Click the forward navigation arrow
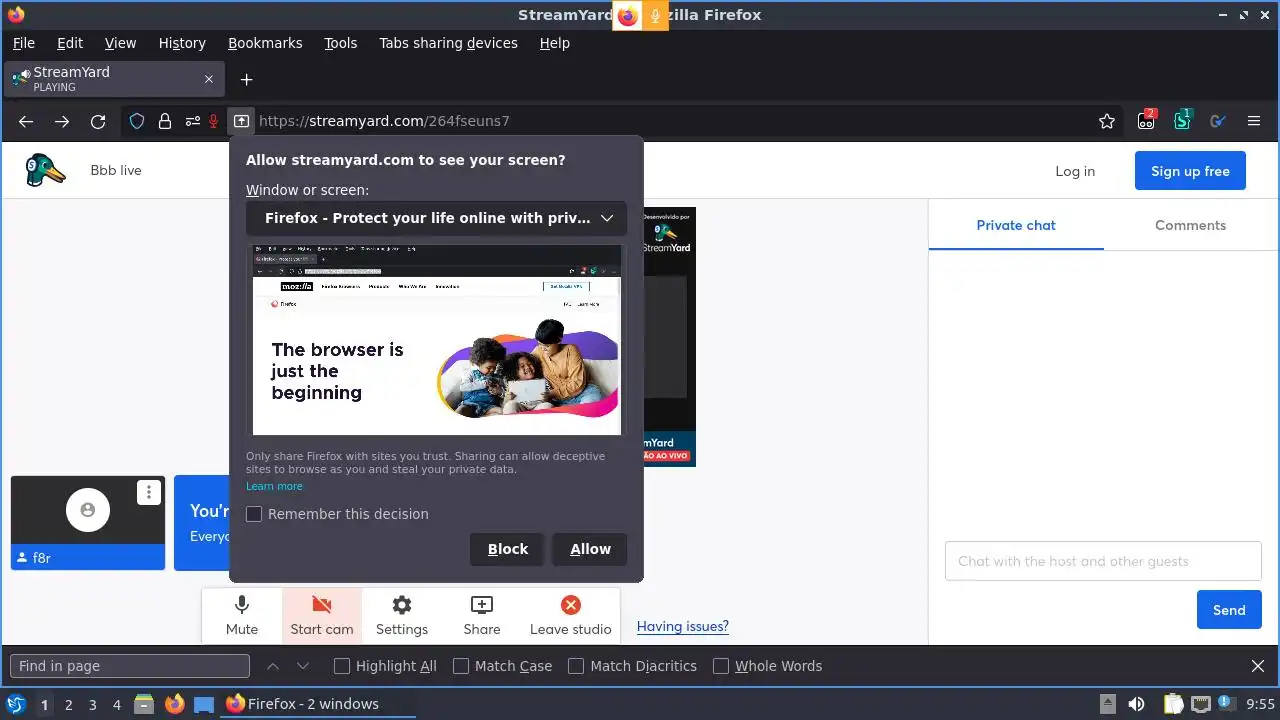Screen dimensions: 1280x720 [x=62, y=121]
